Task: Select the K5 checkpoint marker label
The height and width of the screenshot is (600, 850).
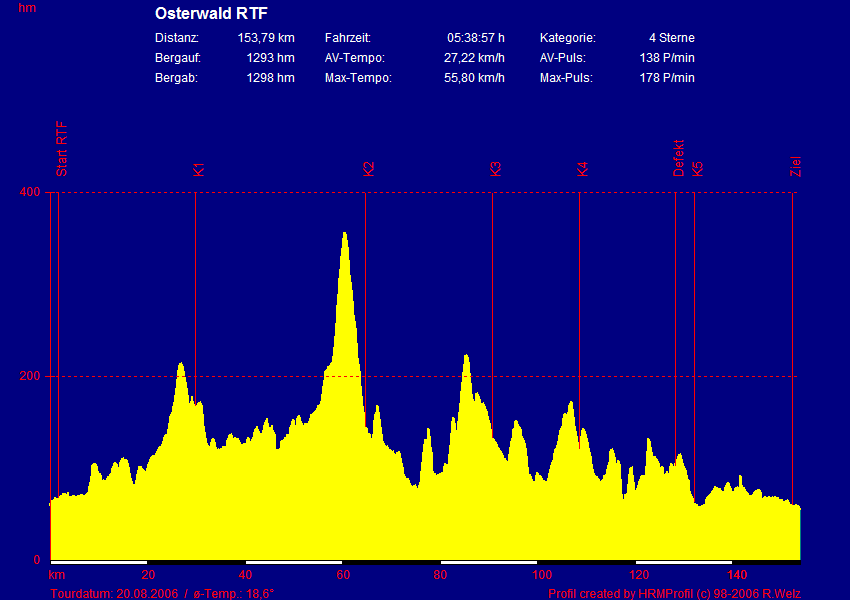Action: 698,169
